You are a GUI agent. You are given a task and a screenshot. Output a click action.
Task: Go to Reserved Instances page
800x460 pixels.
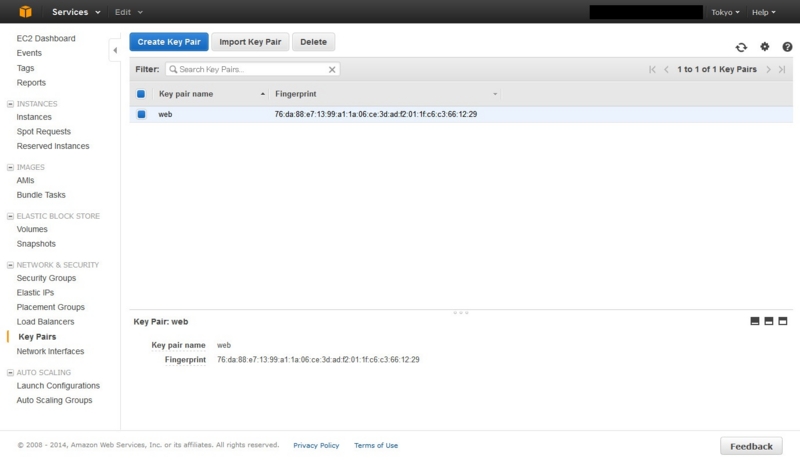(x=53, y=146)
